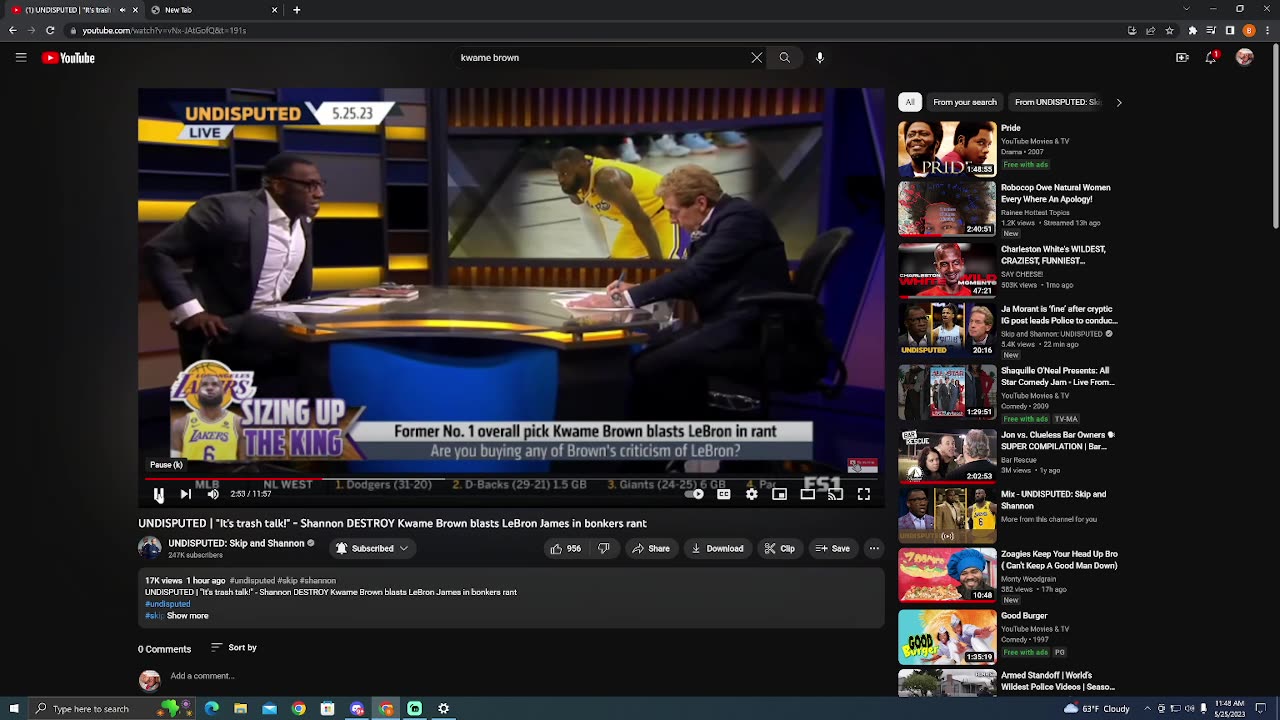Open Microsoft Edge from the taskbar
Screen dimensions: 1280x720
click(x=212, y=709)
